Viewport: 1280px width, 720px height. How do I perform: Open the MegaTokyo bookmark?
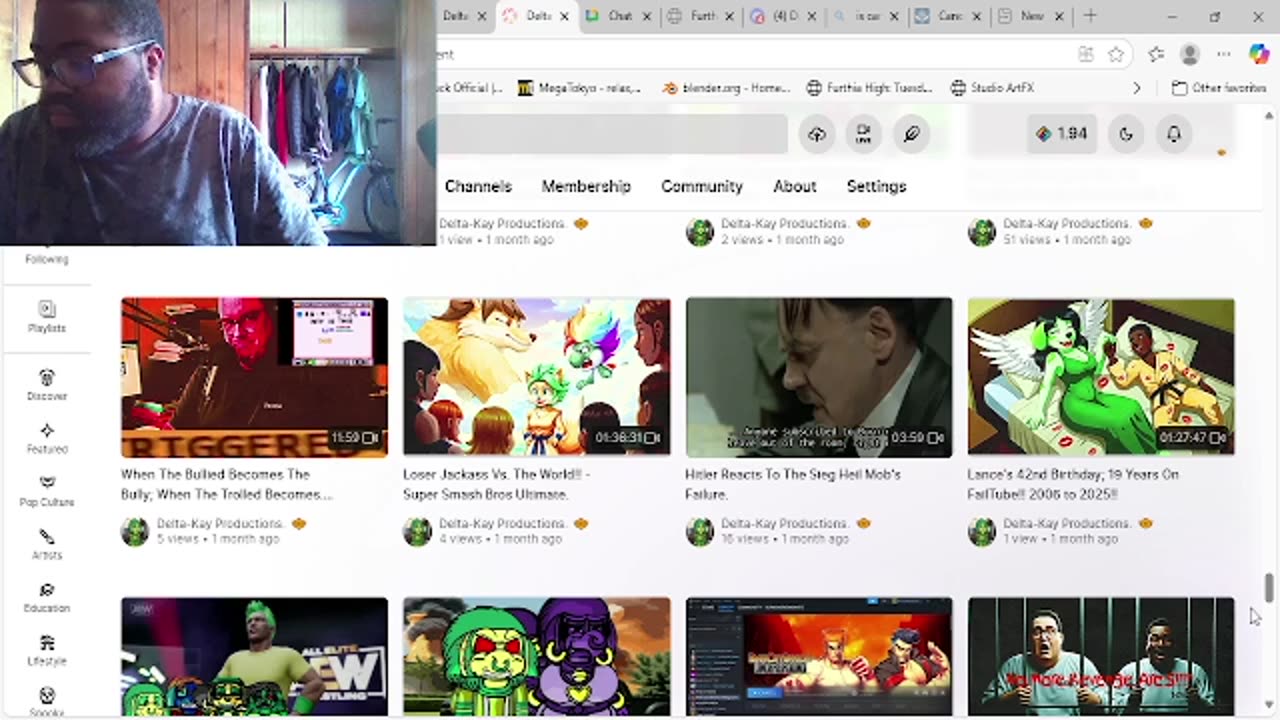[x=580, y=88]
